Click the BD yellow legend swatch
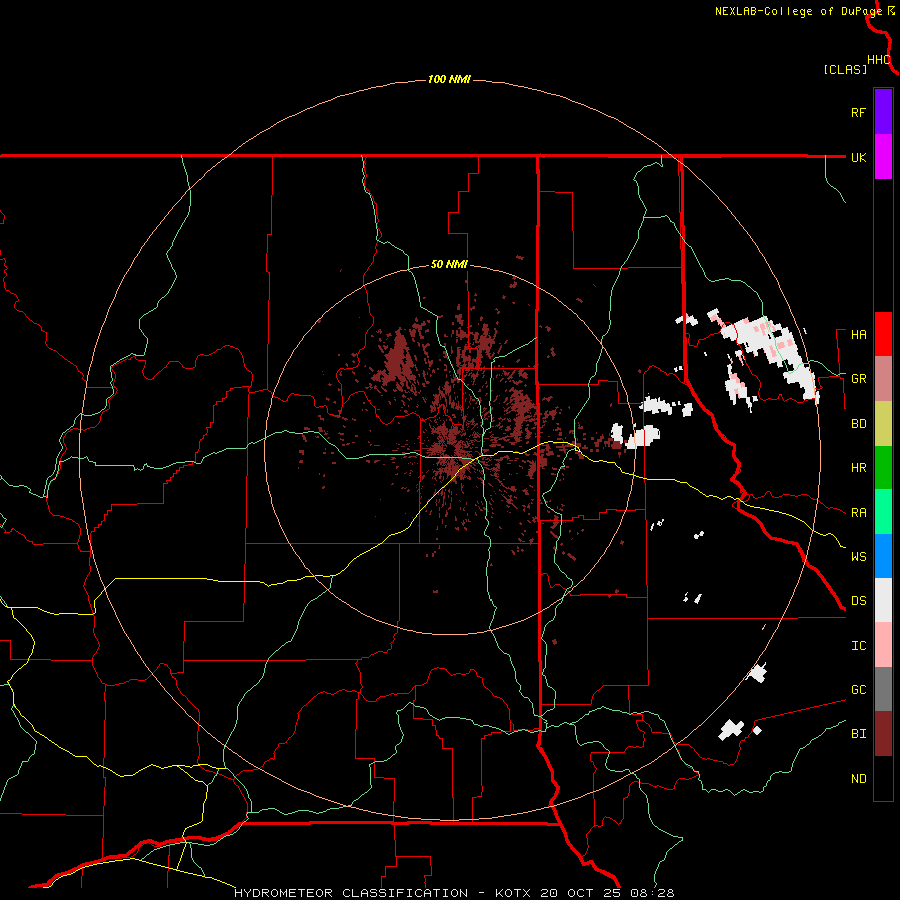Image resolution: width=900 pixels, height=900 pixels. coord(883,424)
